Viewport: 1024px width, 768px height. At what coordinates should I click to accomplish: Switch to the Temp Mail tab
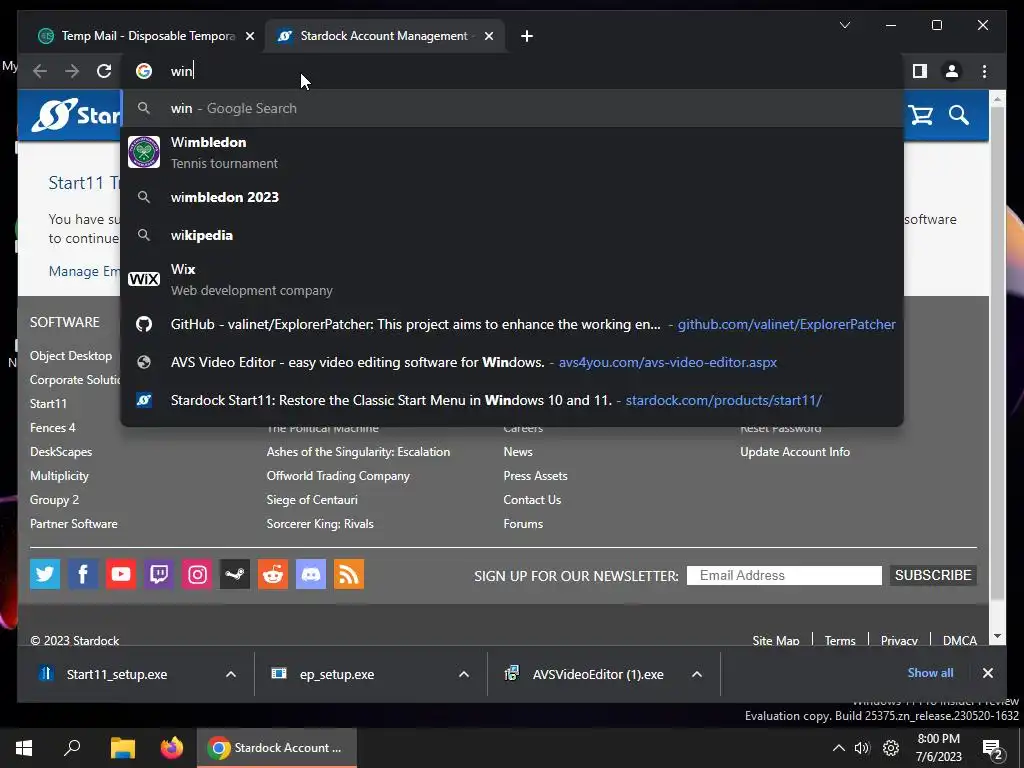pyautogui.click(x=147, y=36)
